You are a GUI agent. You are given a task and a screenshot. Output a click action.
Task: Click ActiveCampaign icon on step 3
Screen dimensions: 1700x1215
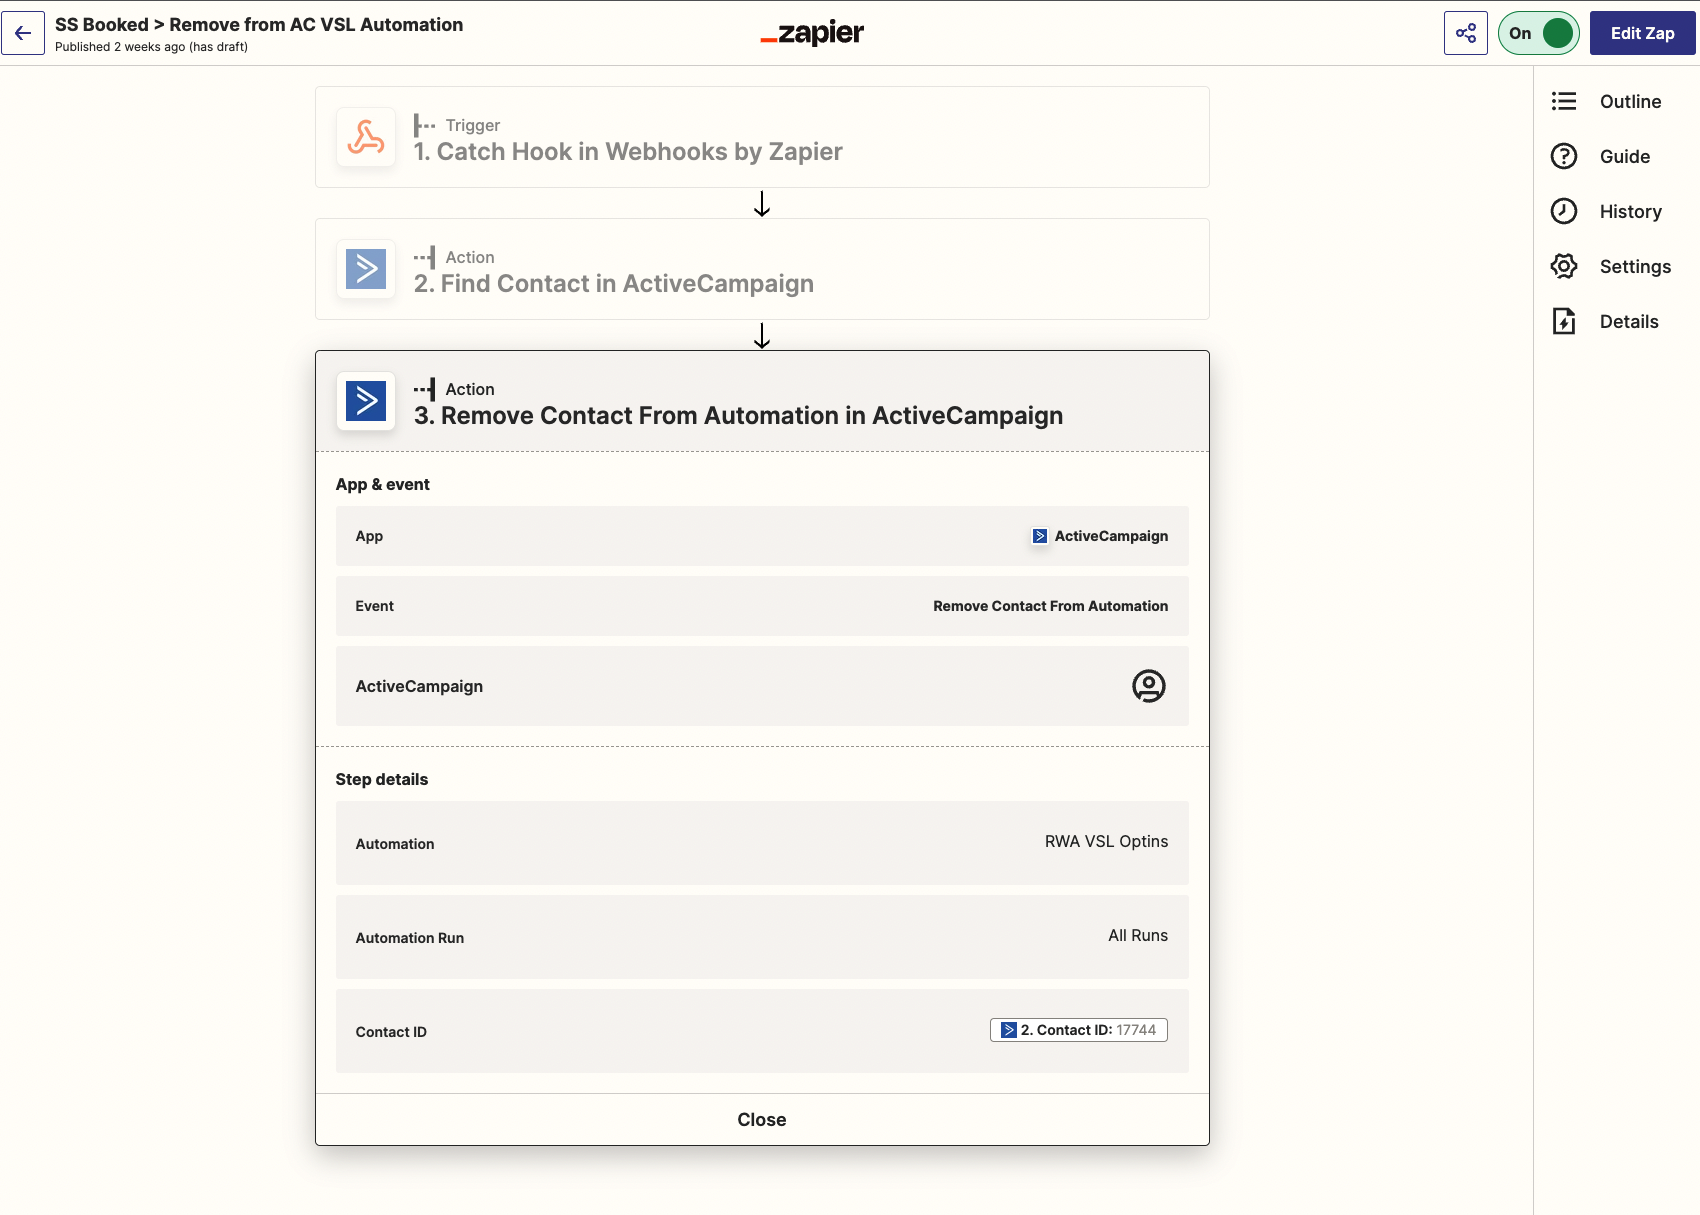pyautogui.click(x=366, y=401)
